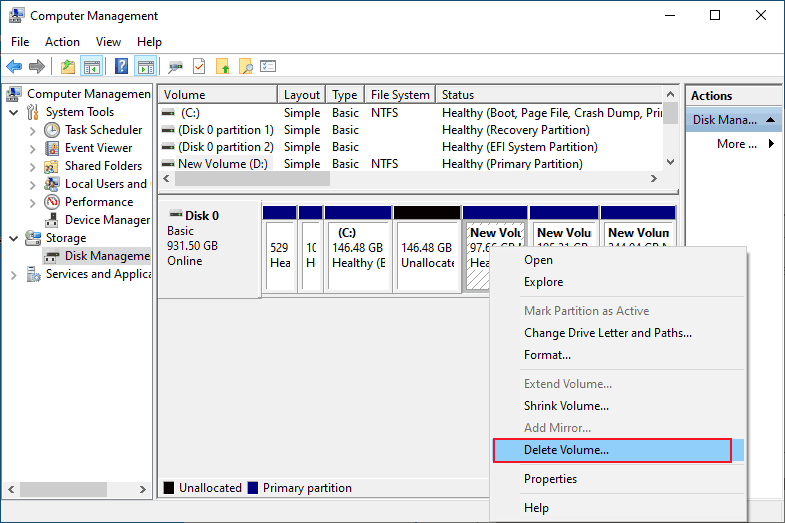This screenshot has width=785, height=523.
Task: Choose Open from context menu
Action: click(618, 260)
